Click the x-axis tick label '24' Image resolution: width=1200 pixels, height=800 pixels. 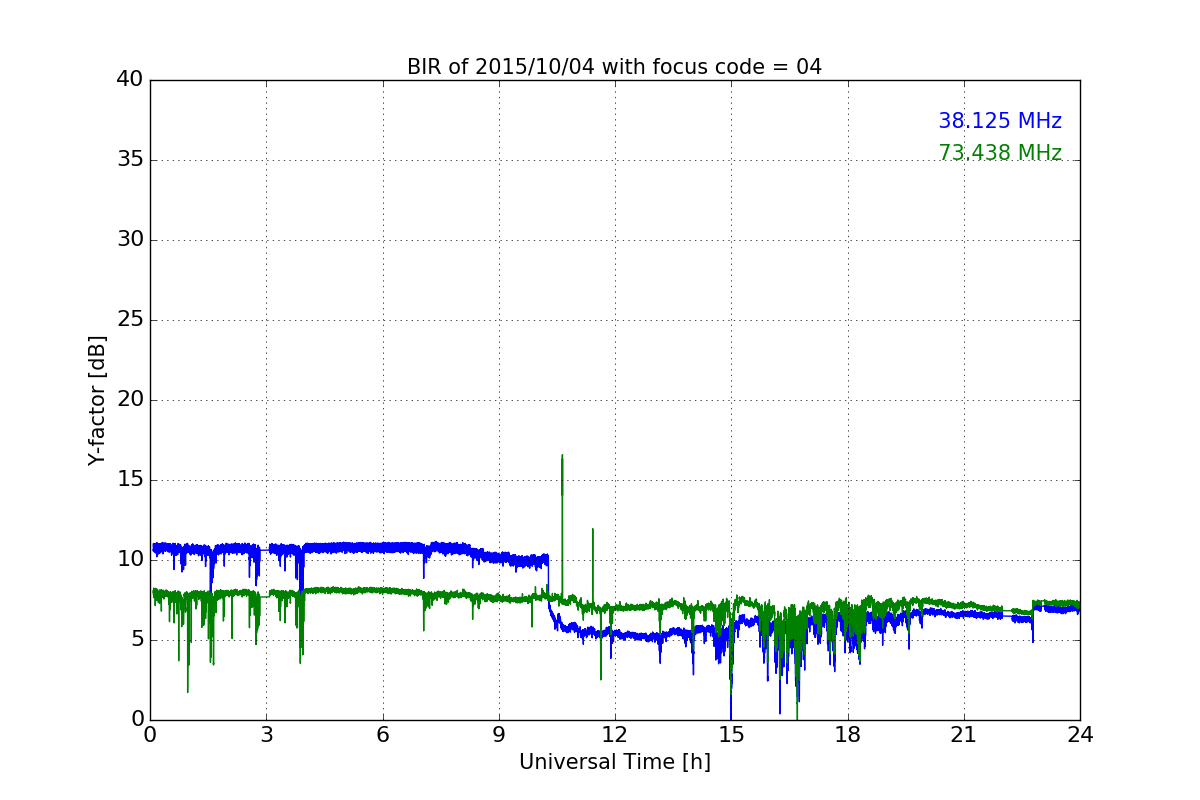tap(1080, 735)
